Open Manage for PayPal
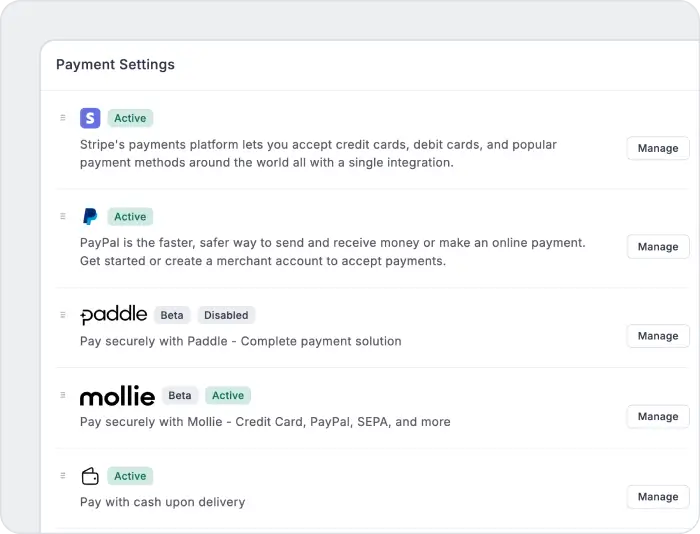This screenshot has width=700, height=534. pyautogui.click(x=657, y=247)
